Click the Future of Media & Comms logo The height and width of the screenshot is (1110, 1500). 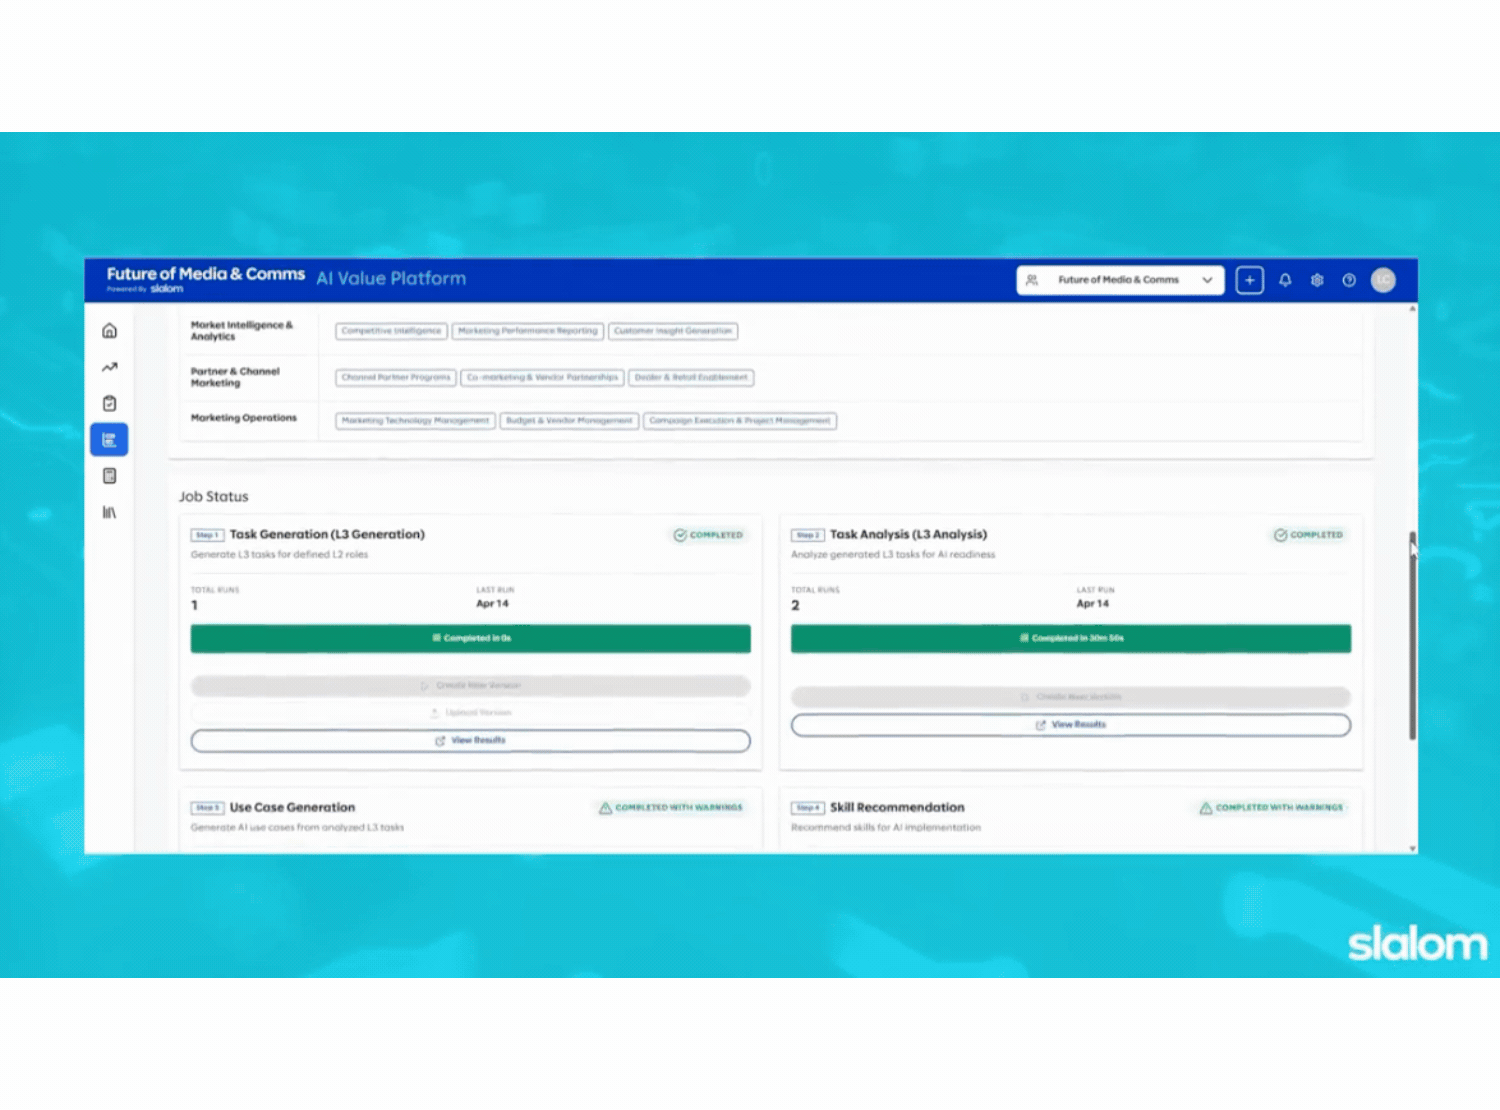(206, 279)
